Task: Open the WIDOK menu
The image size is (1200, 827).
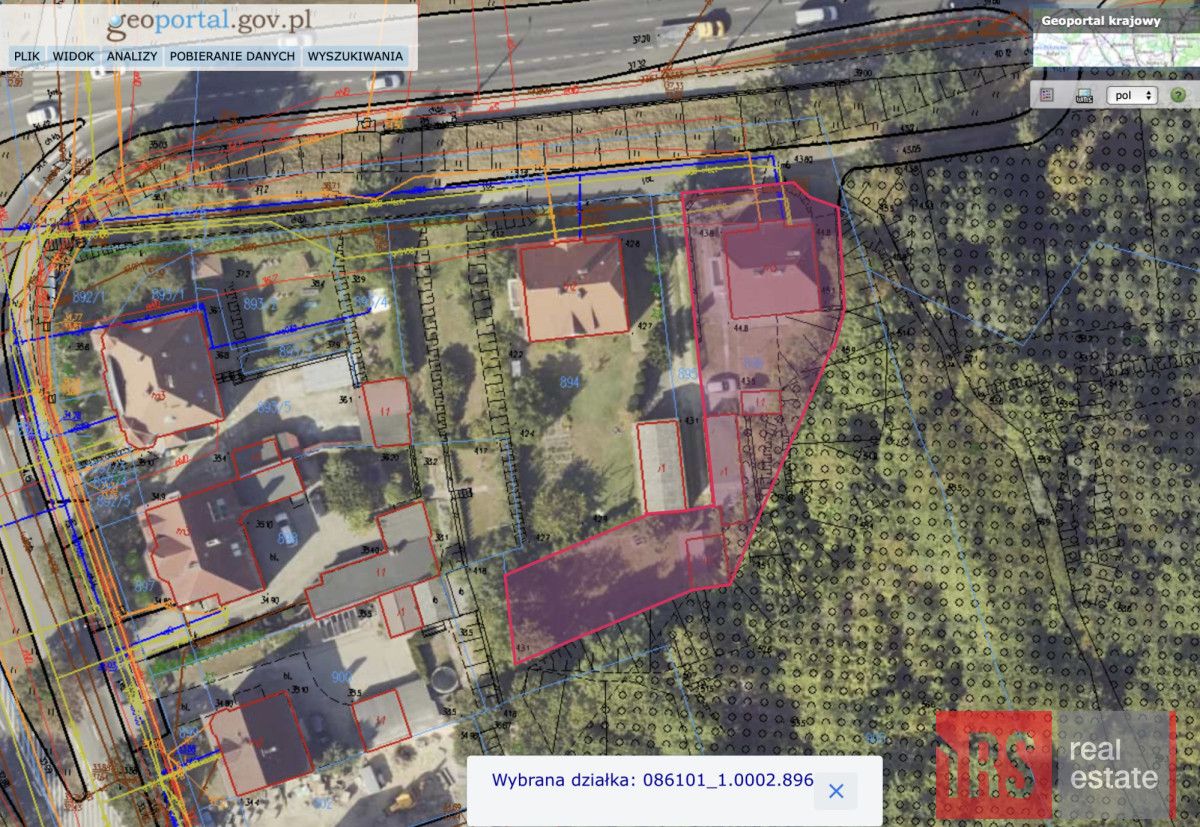Action: pos(74,56)
